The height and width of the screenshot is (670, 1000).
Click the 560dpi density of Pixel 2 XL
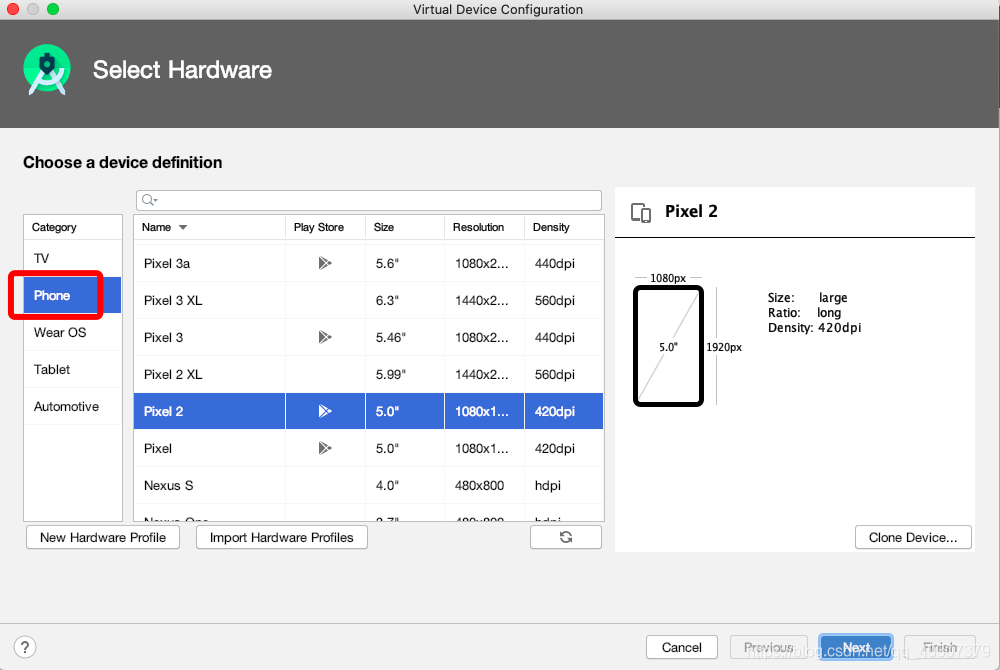[554, 374]
